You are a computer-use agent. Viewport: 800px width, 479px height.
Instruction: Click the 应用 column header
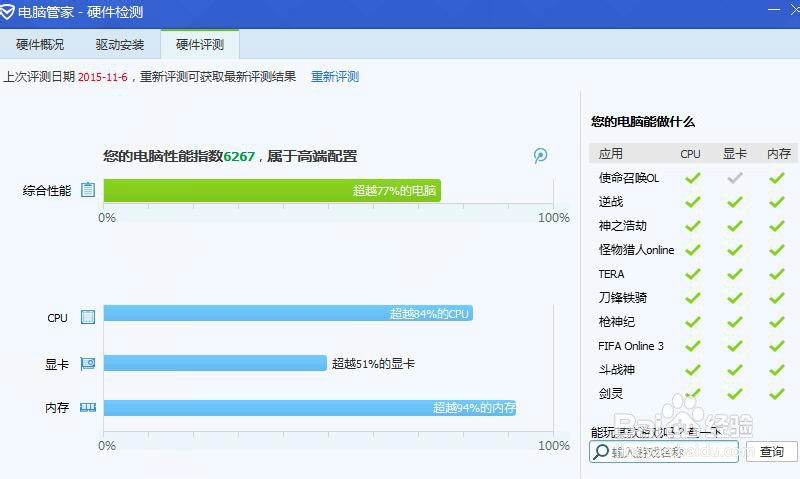click(x=611, y=154)
